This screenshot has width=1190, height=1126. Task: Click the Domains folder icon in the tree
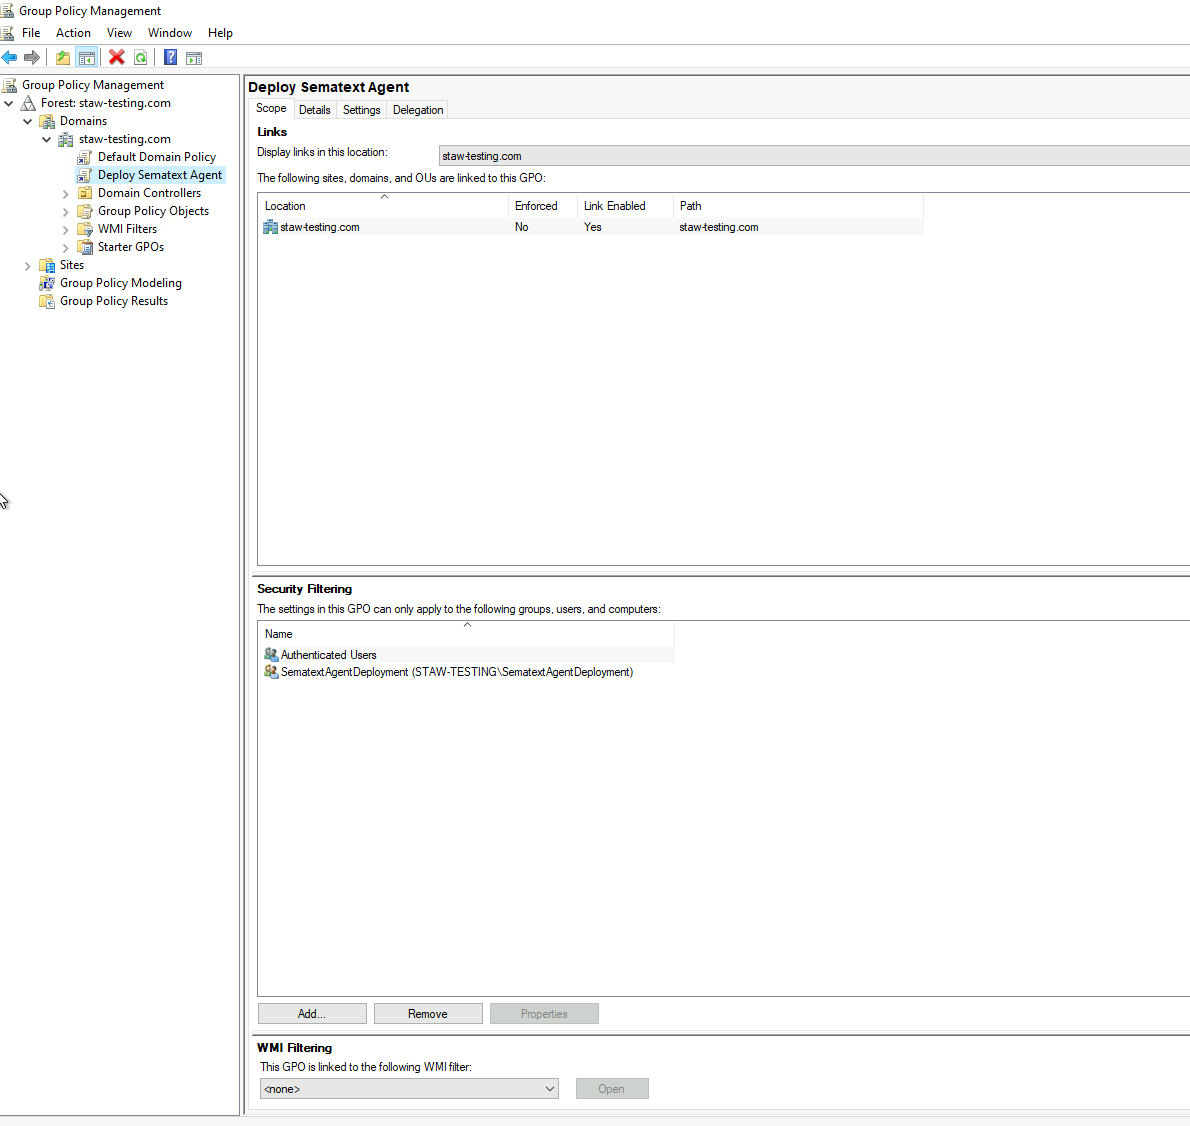(47, 121)
